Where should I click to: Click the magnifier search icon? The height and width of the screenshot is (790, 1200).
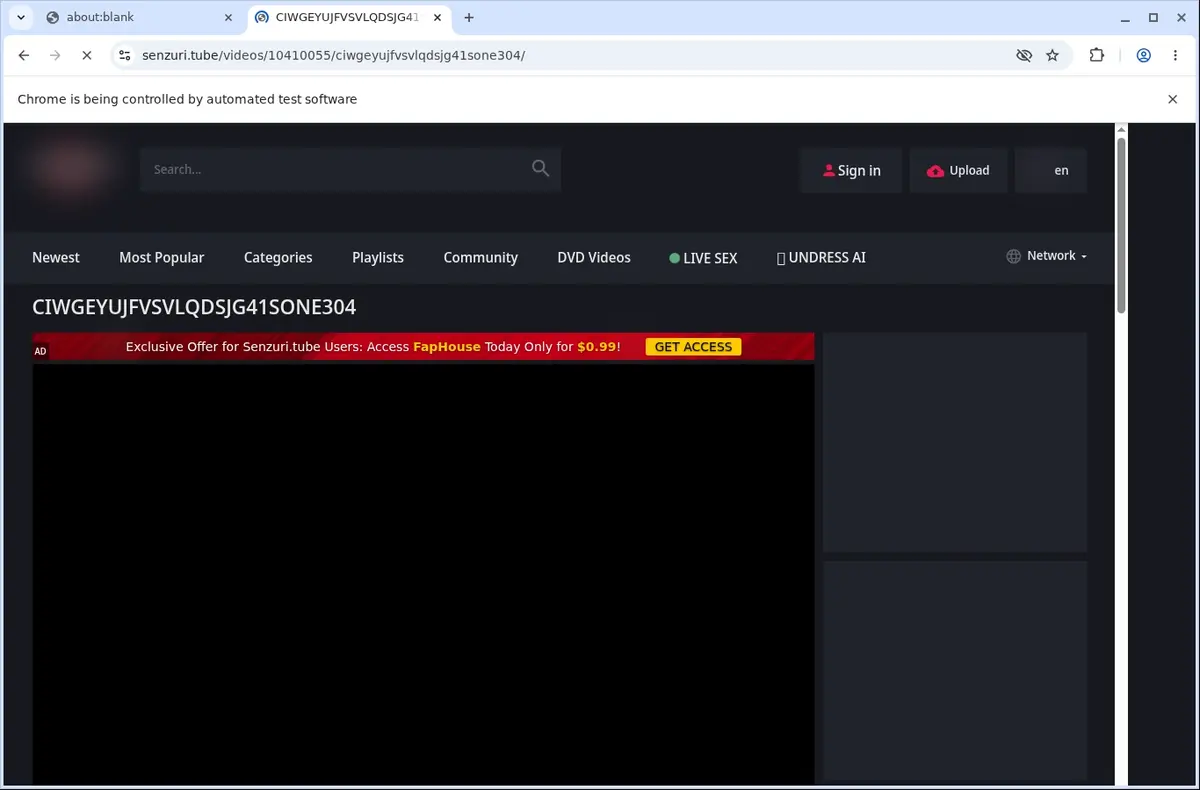click(540, 168)
